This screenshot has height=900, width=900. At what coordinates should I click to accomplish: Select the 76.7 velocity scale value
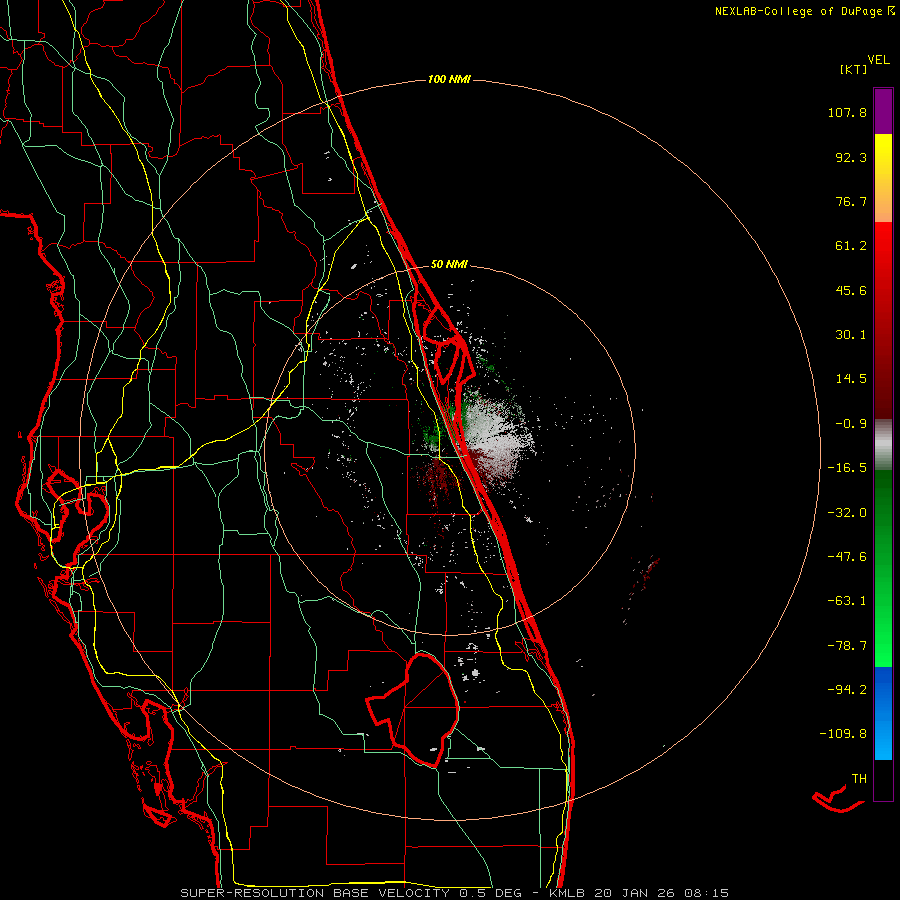pos(851,201)
